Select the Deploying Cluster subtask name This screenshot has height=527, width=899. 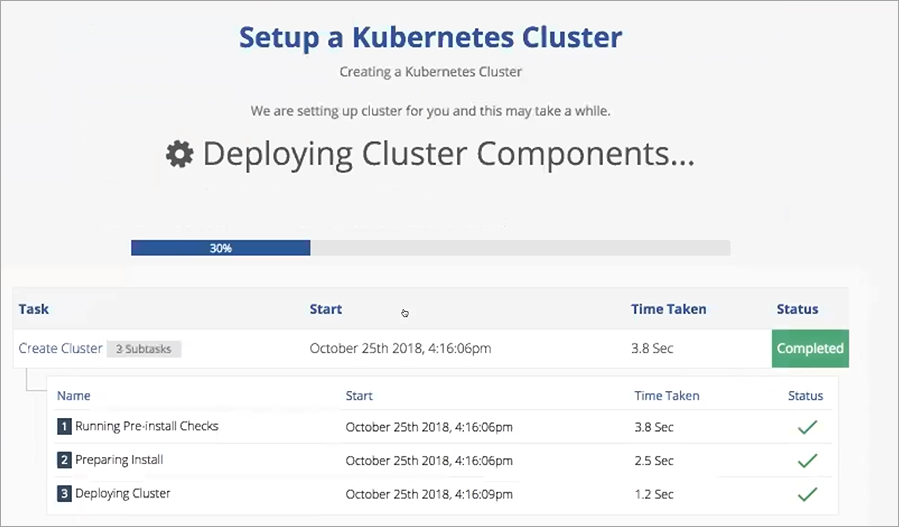pyautogui.click(x=123, y=494)
